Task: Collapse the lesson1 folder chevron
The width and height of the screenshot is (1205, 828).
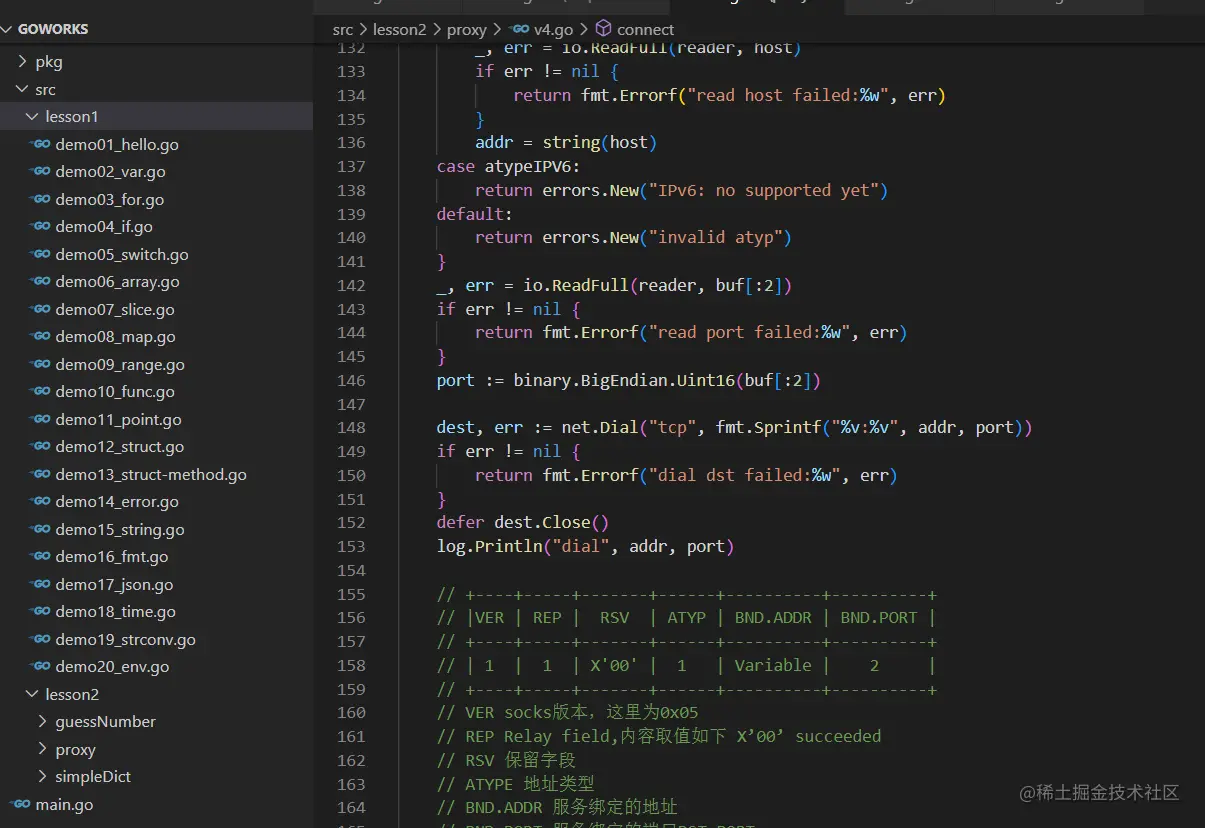Action: point(32,117)
